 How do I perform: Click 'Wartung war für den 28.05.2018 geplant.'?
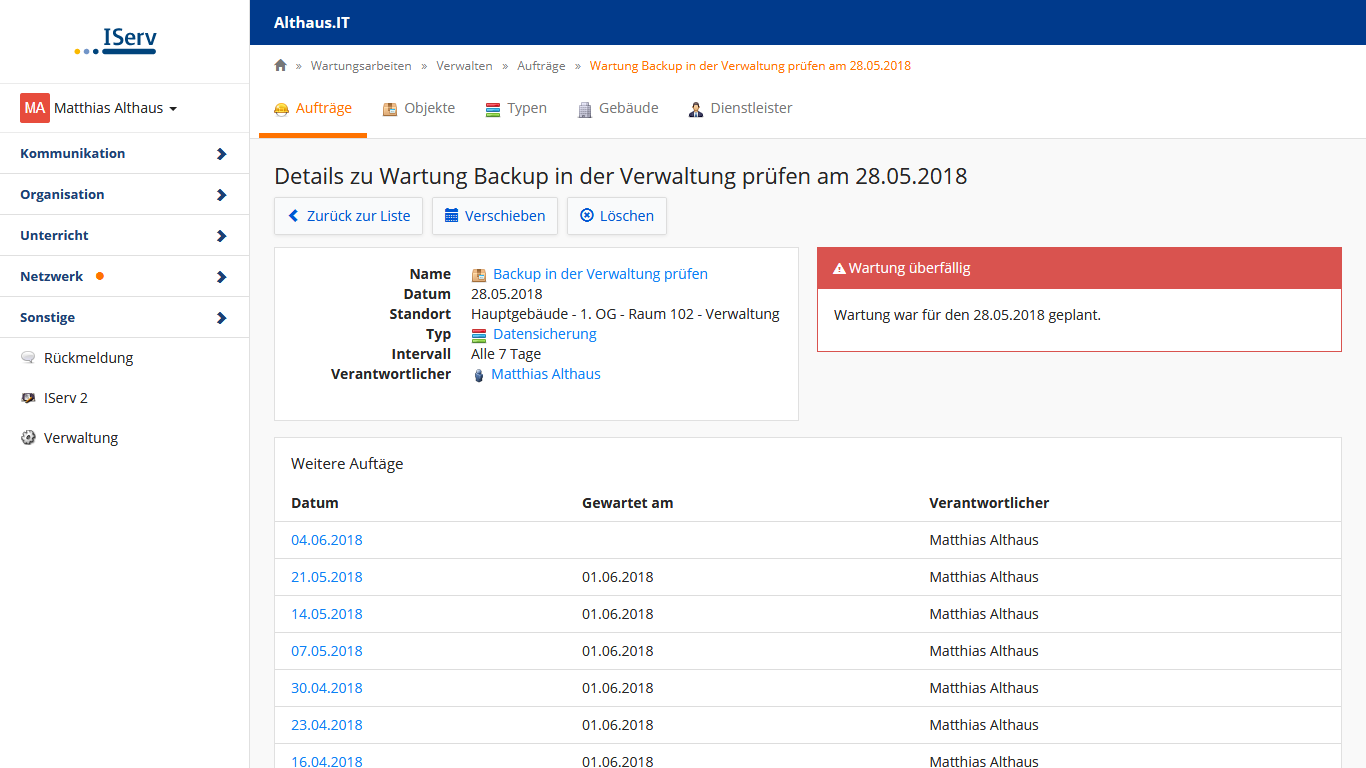(967, 315)
